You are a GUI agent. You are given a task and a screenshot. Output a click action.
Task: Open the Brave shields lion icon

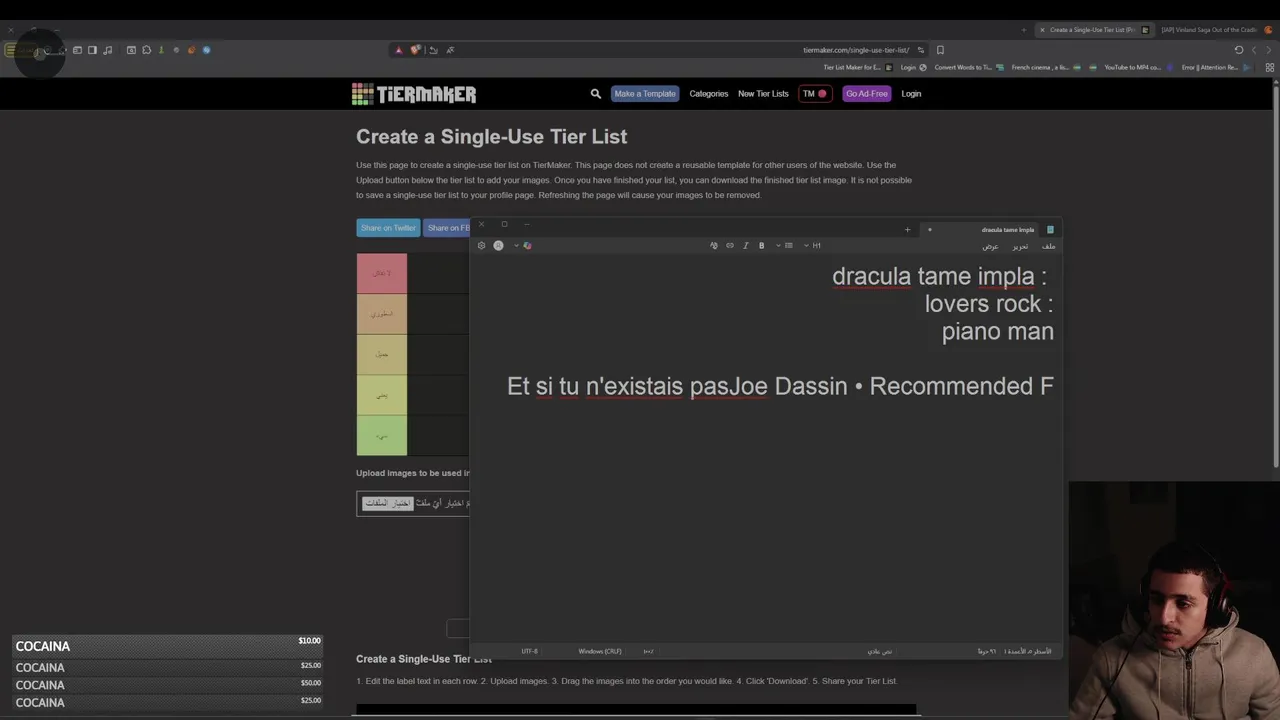(415, 50)
